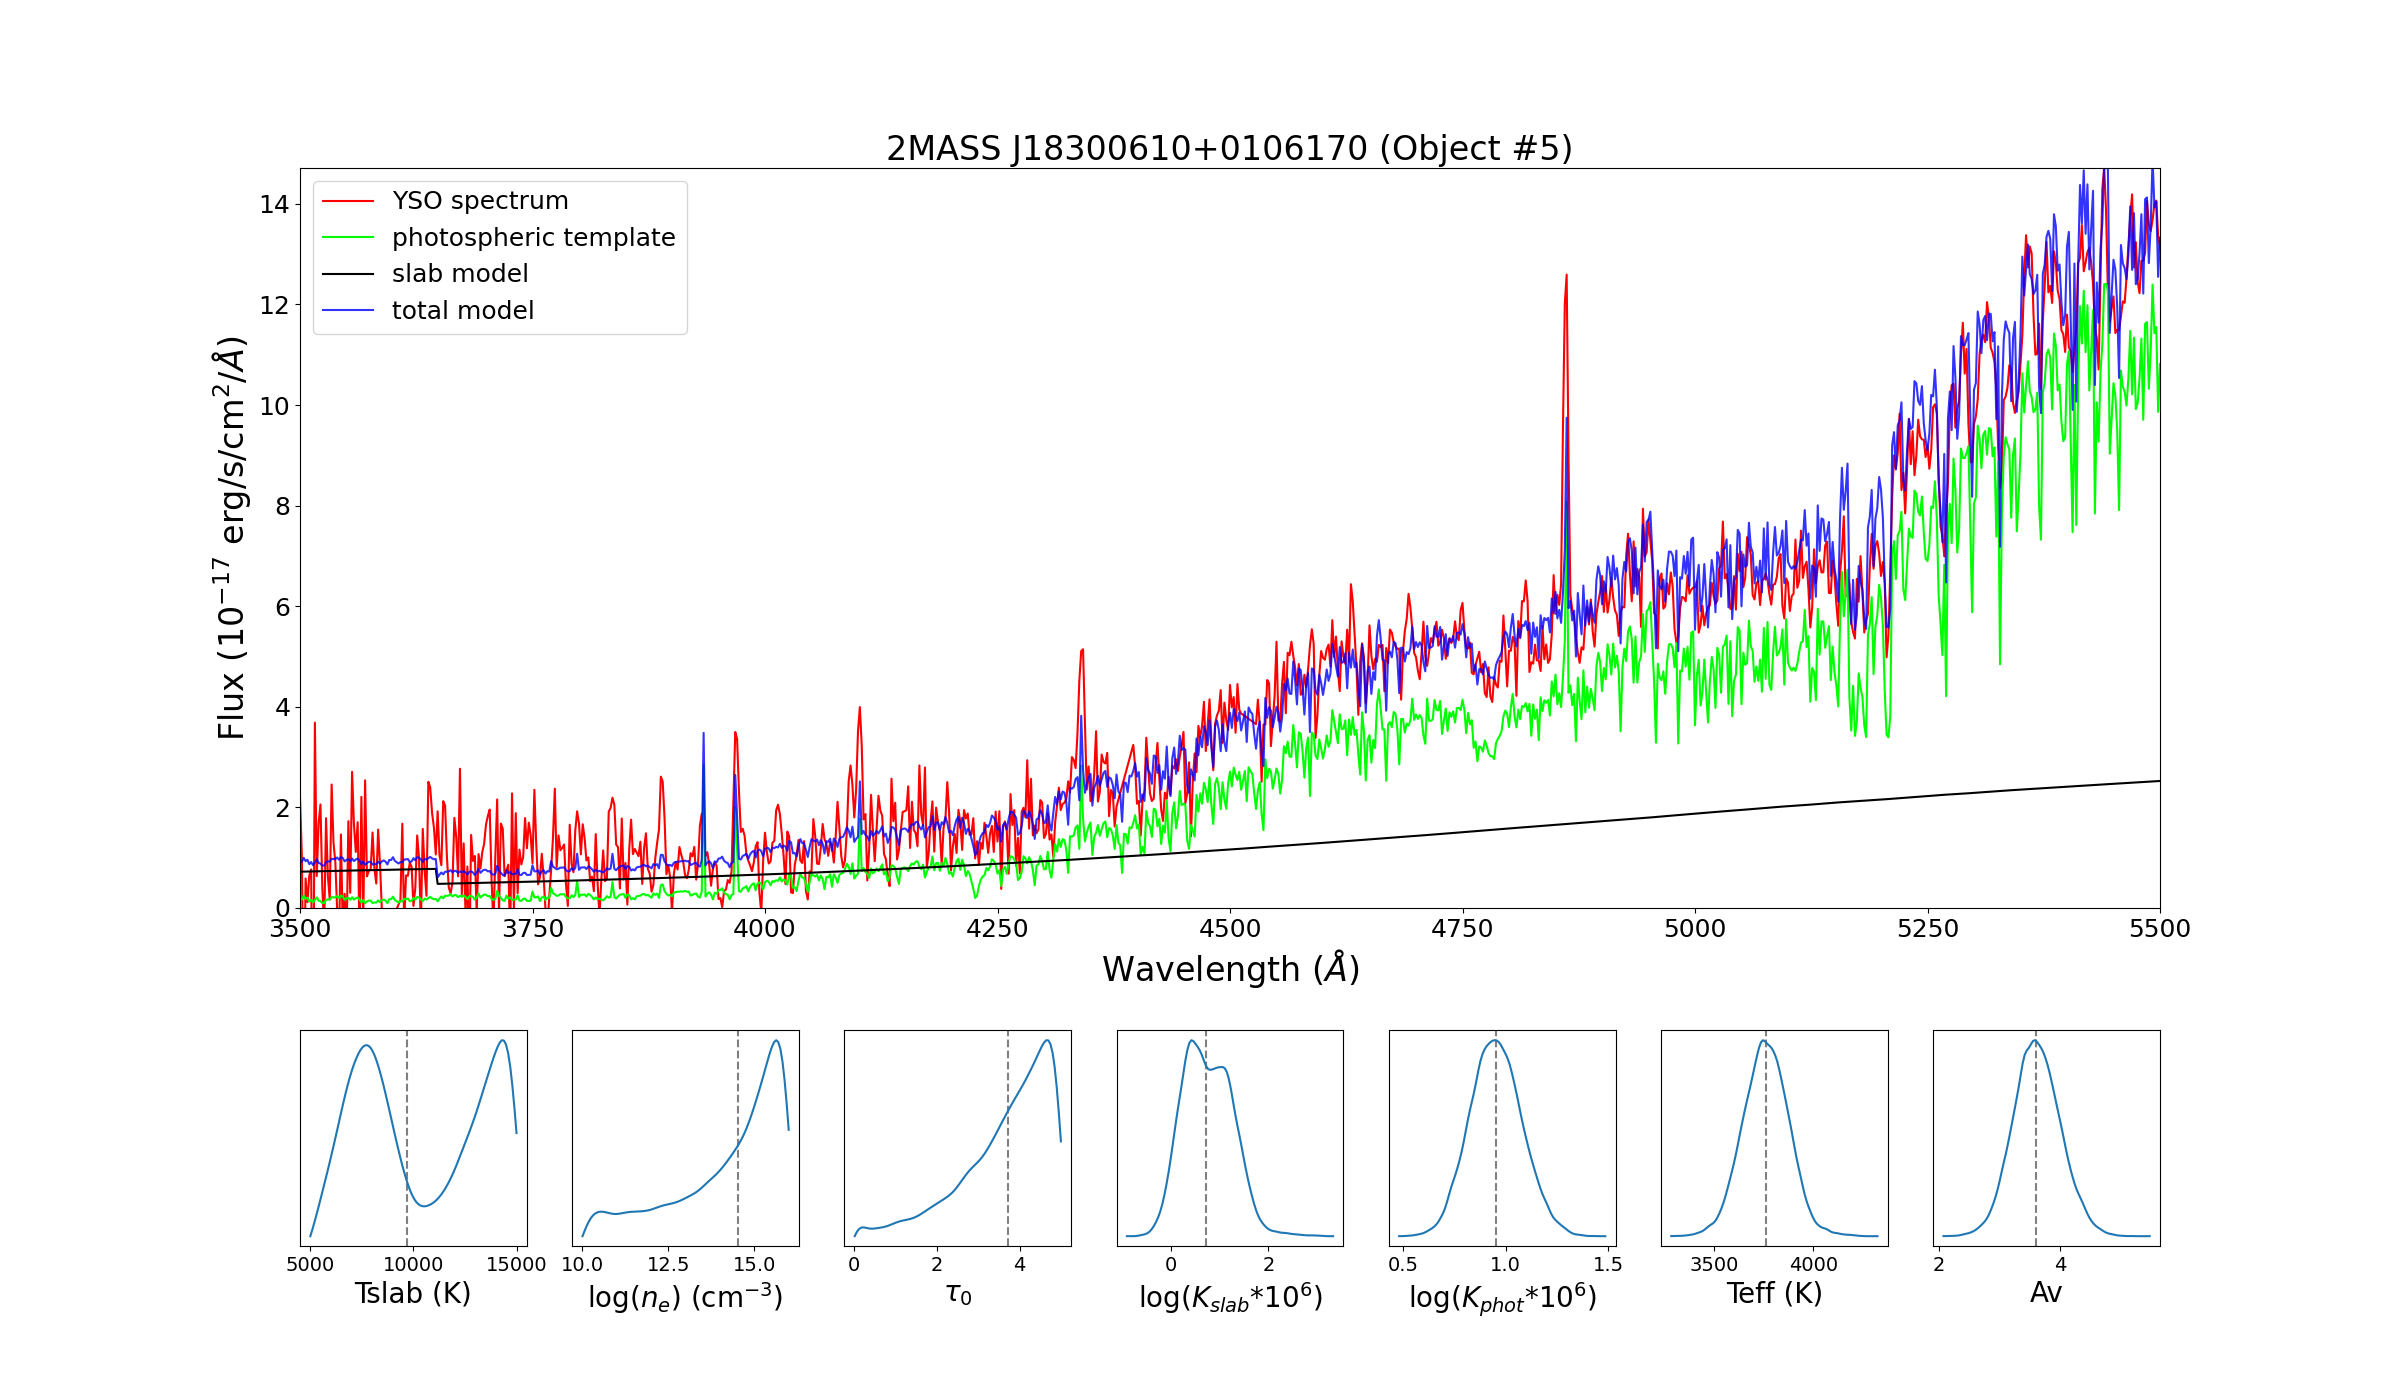Click the 'Tslab (K)' axis label
Viewport: 2400px width, 1400px height.
click(x=412, y=1294)
